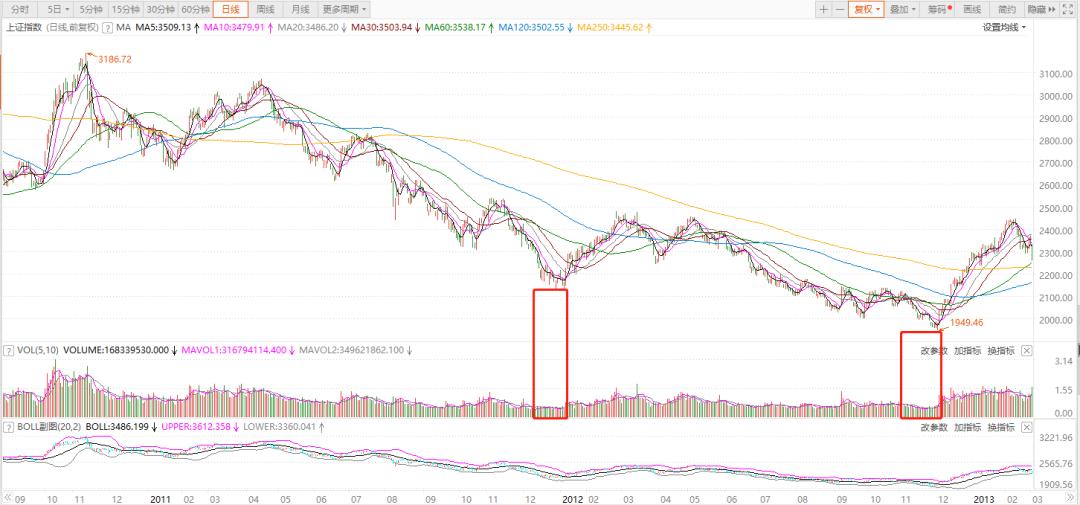Viewport: 1080px width, 505px height.
Task: Toggle the 简约 simple mode
Action: tap(1006, 10)
